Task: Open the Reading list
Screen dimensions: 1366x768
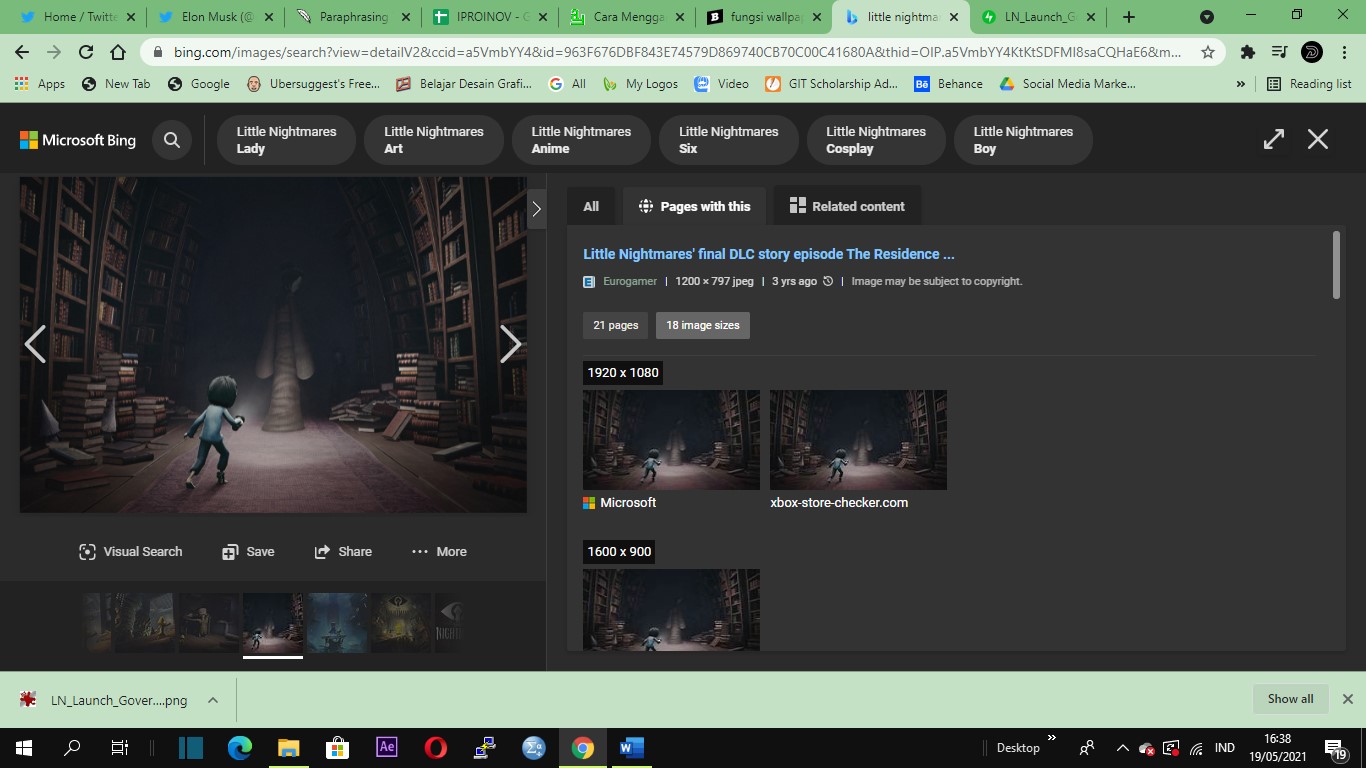Action: [x=1309, y=84]
